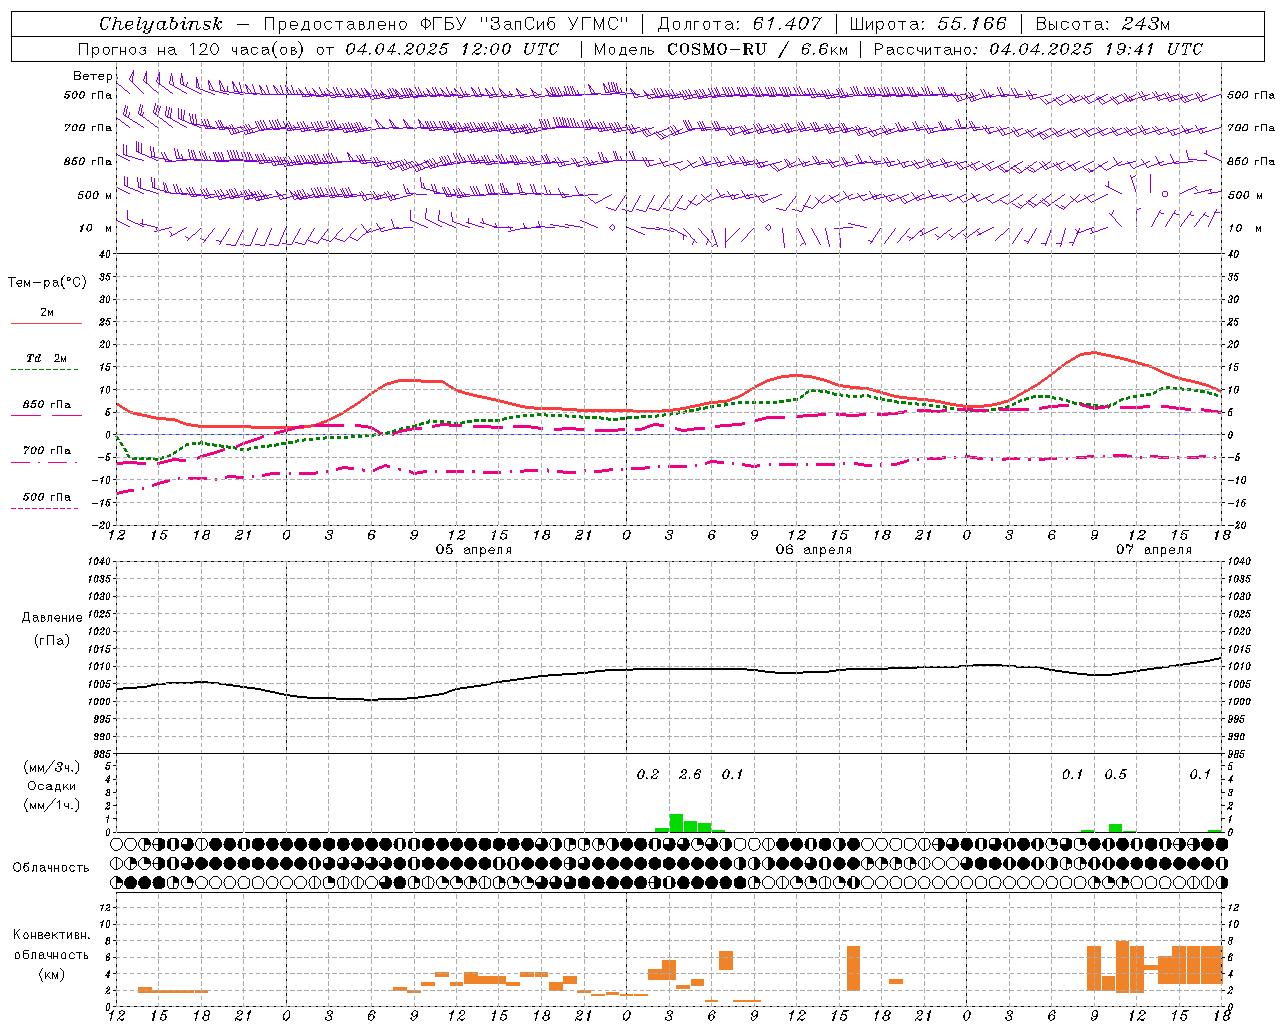Click the Chelyabinsk station name in the header
1280x1024 pixels.
pos(160,24)
